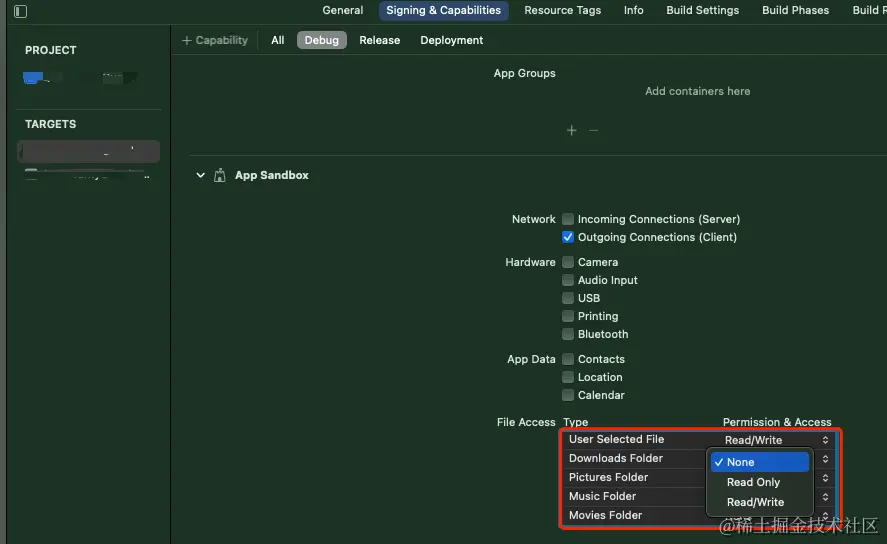Open Downloads Folder permission stepper

point(825,459)
